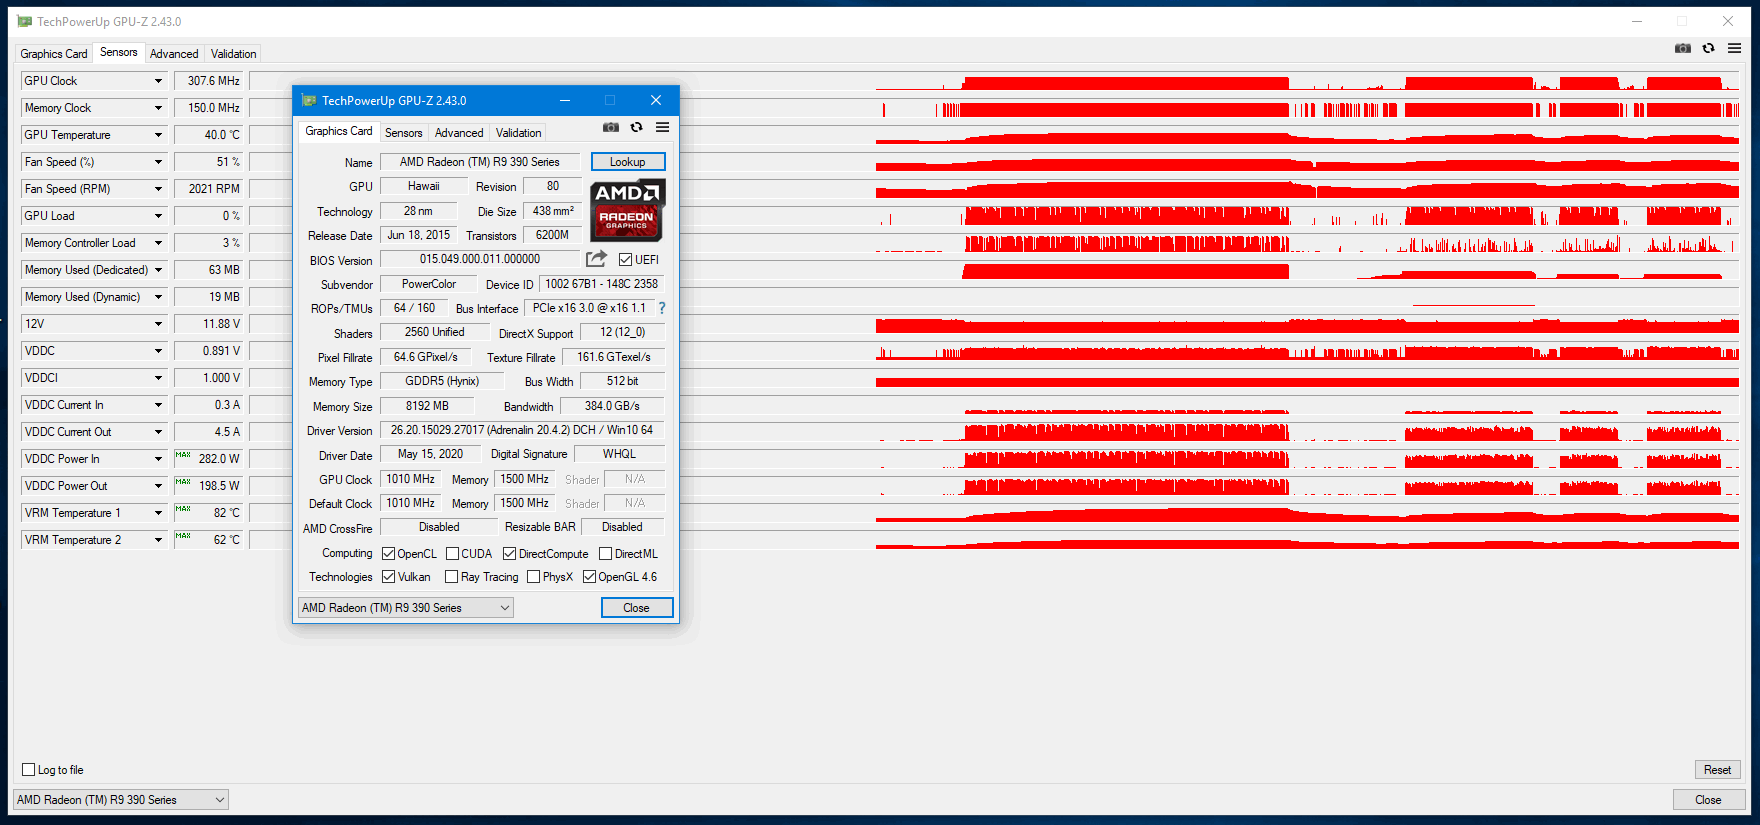Open hamburger menu in front GPU-Z window
Image resolution: width=1760 pixels, height=825 pixels.
pyautogui.click(x=662, y=127)
